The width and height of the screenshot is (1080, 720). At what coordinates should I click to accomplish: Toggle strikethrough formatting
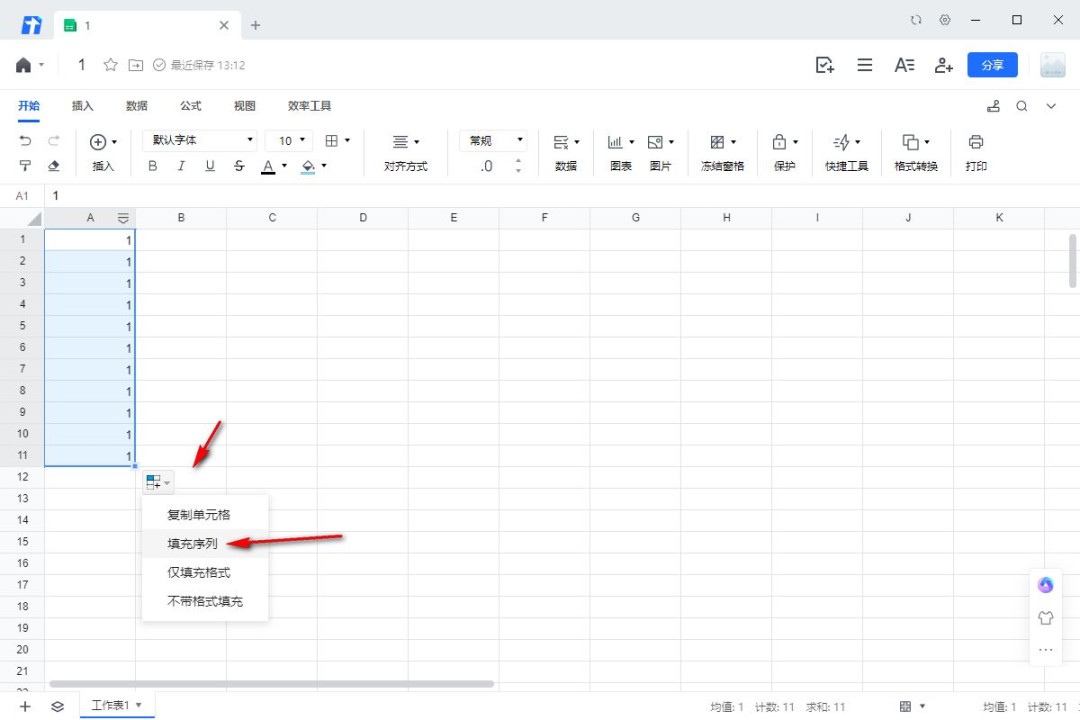(x=239, y=166)
